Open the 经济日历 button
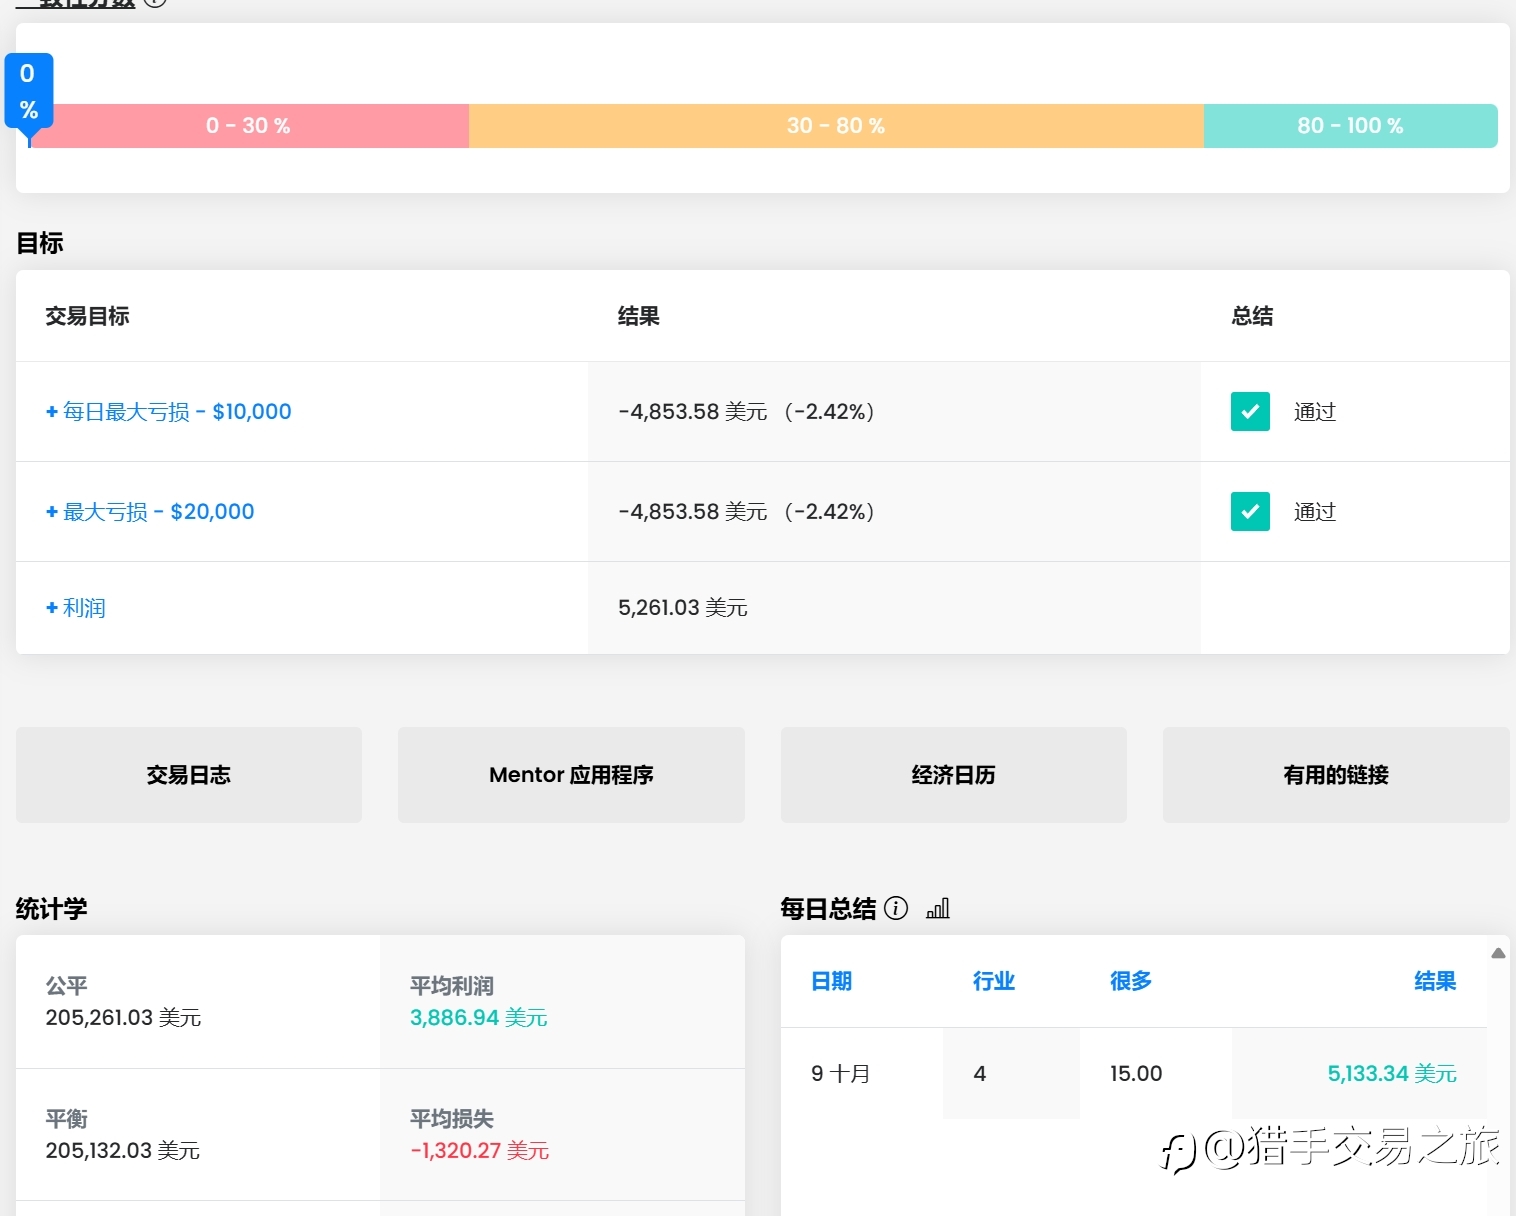The image size is (1516, 1216). point(953,775)
